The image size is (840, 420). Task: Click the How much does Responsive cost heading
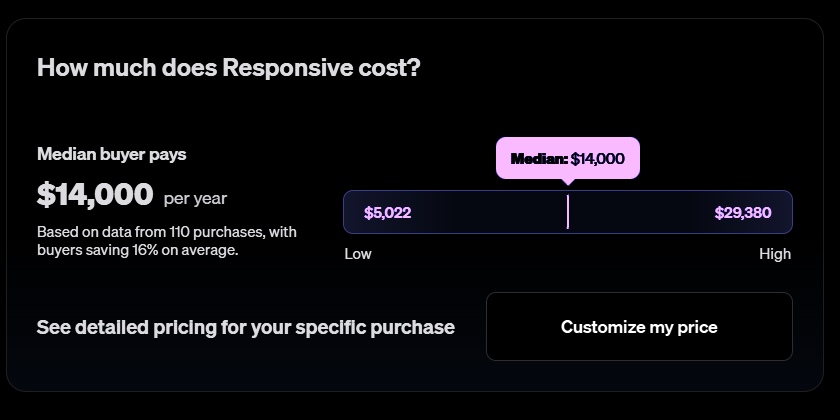coord(228,68)
